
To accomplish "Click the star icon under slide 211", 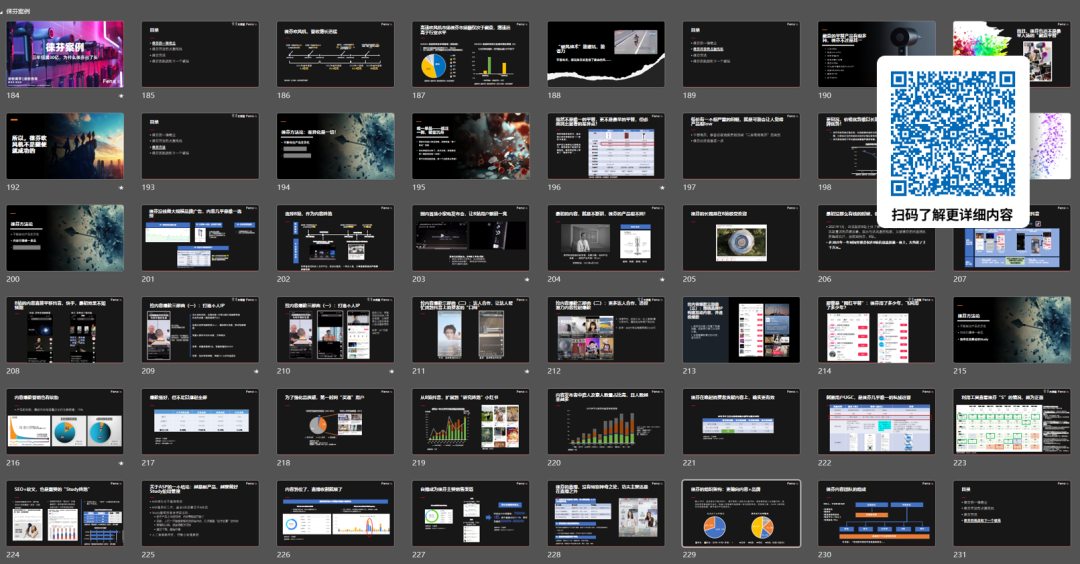I will pos(527,371).
